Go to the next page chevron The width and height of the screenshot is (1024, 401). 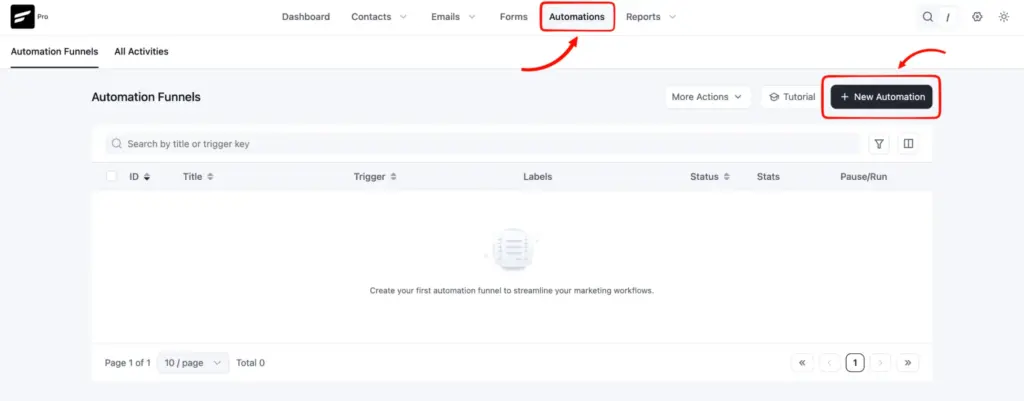tap(880, 362)
